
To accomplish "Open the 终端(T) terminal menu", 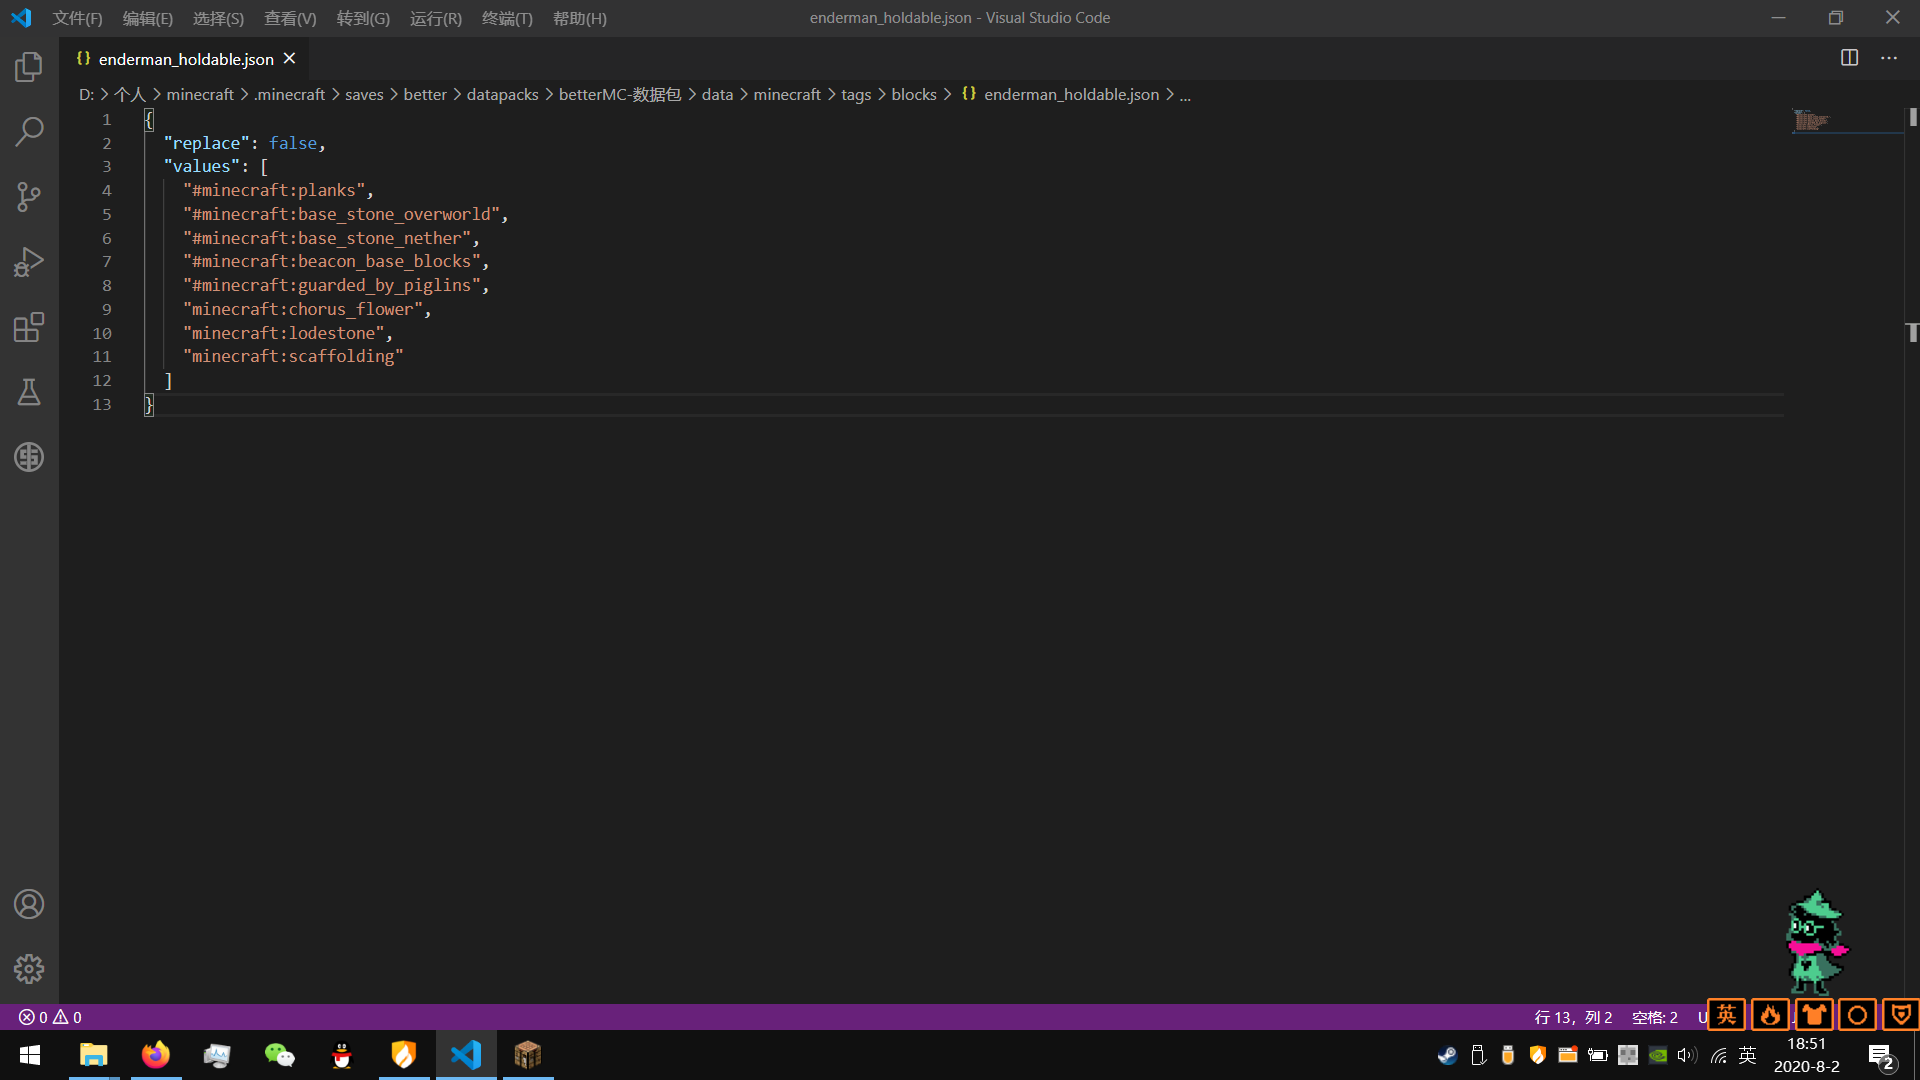I will (507, 18).
